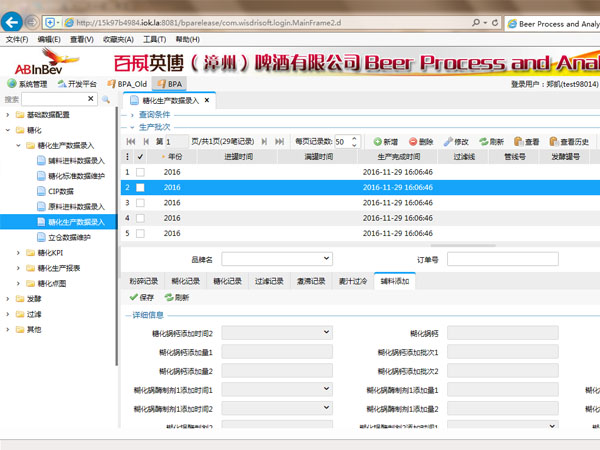
Task: Tick the checkbox for row 4
Action: (x=140, y=218)
